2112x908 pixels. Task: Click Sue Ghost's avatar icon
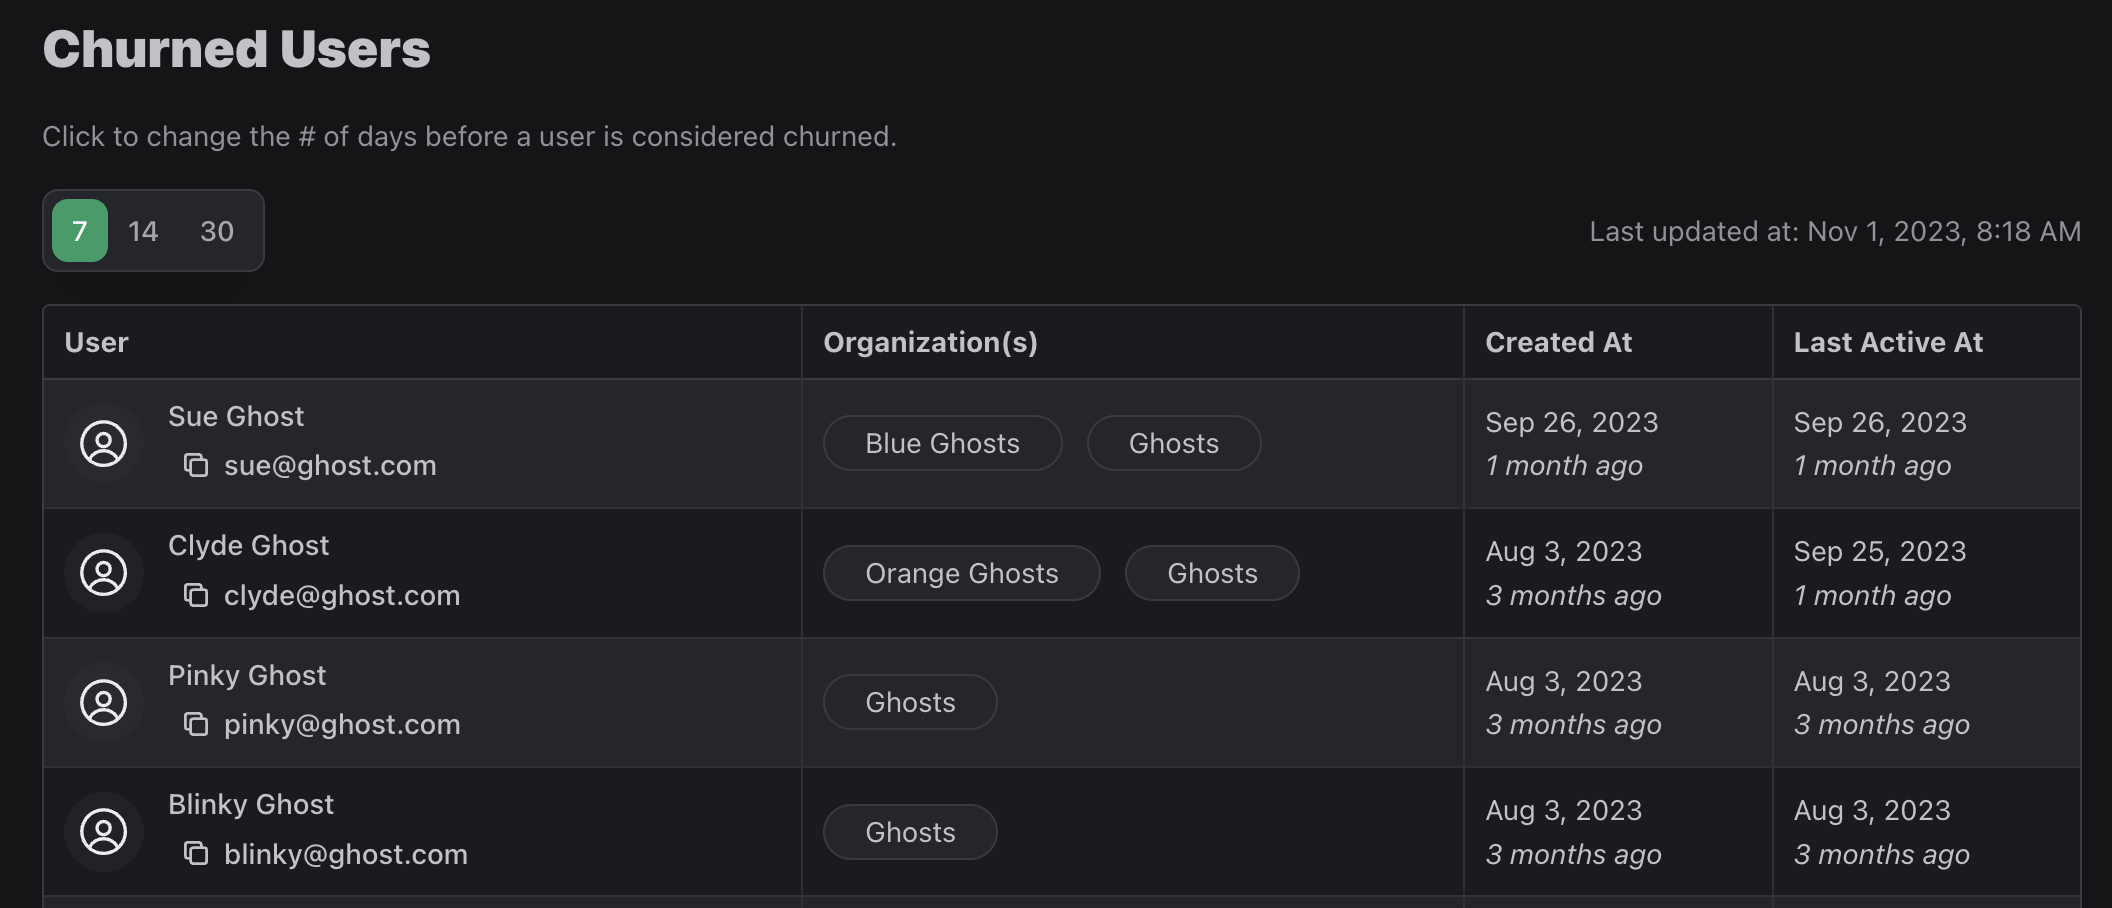[104, 444]
